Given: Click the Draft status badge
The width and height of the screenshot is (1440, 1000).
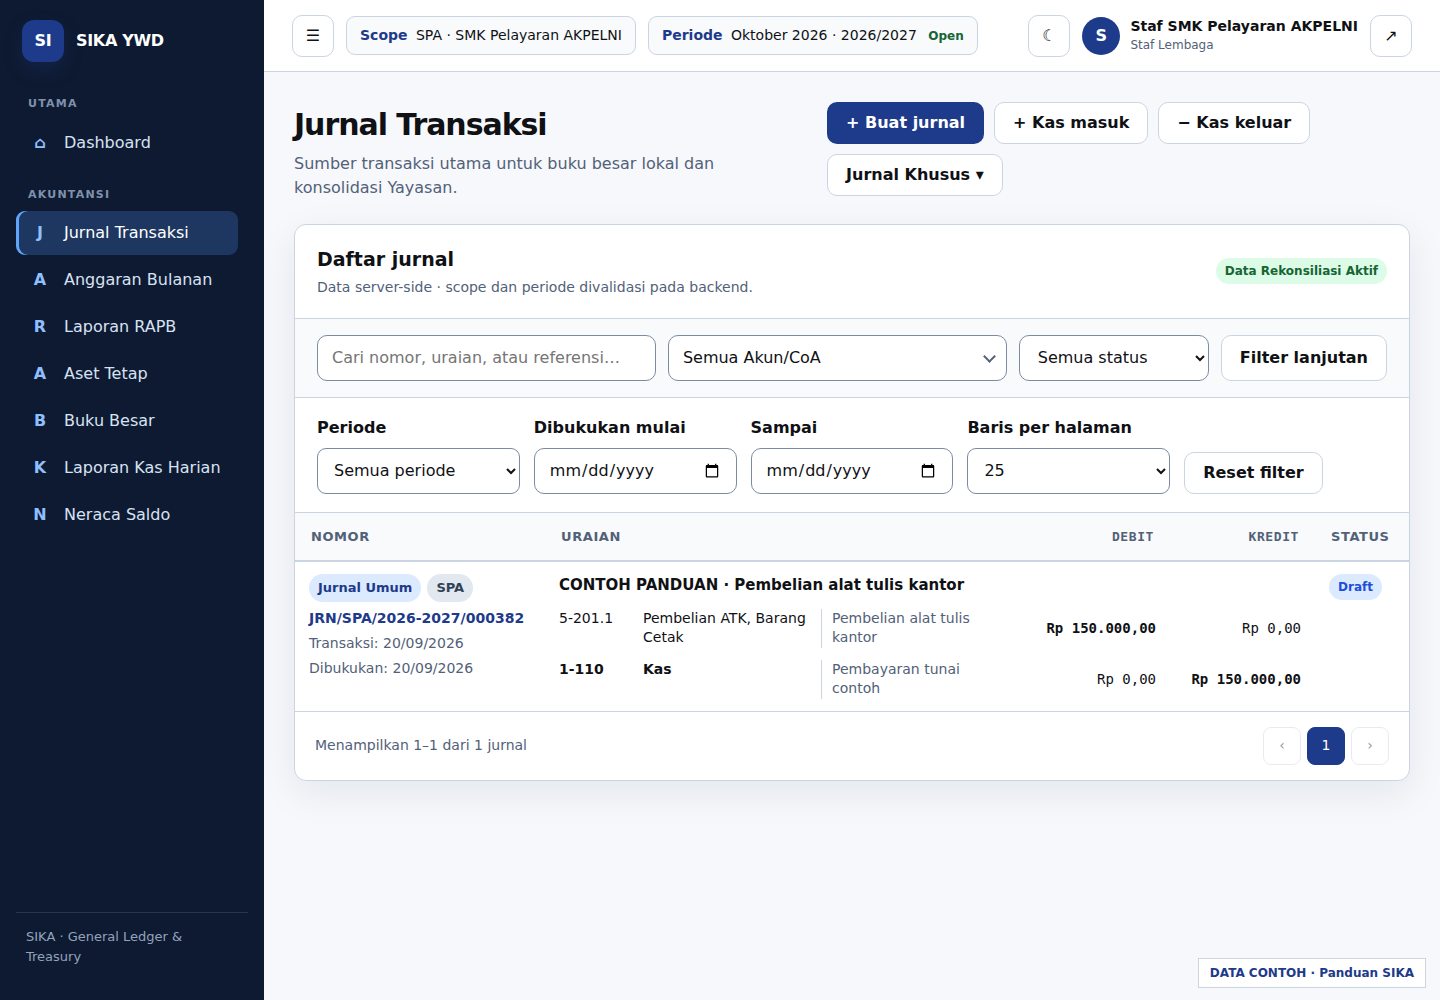Looking at the screenshot, I should 1355,587.
